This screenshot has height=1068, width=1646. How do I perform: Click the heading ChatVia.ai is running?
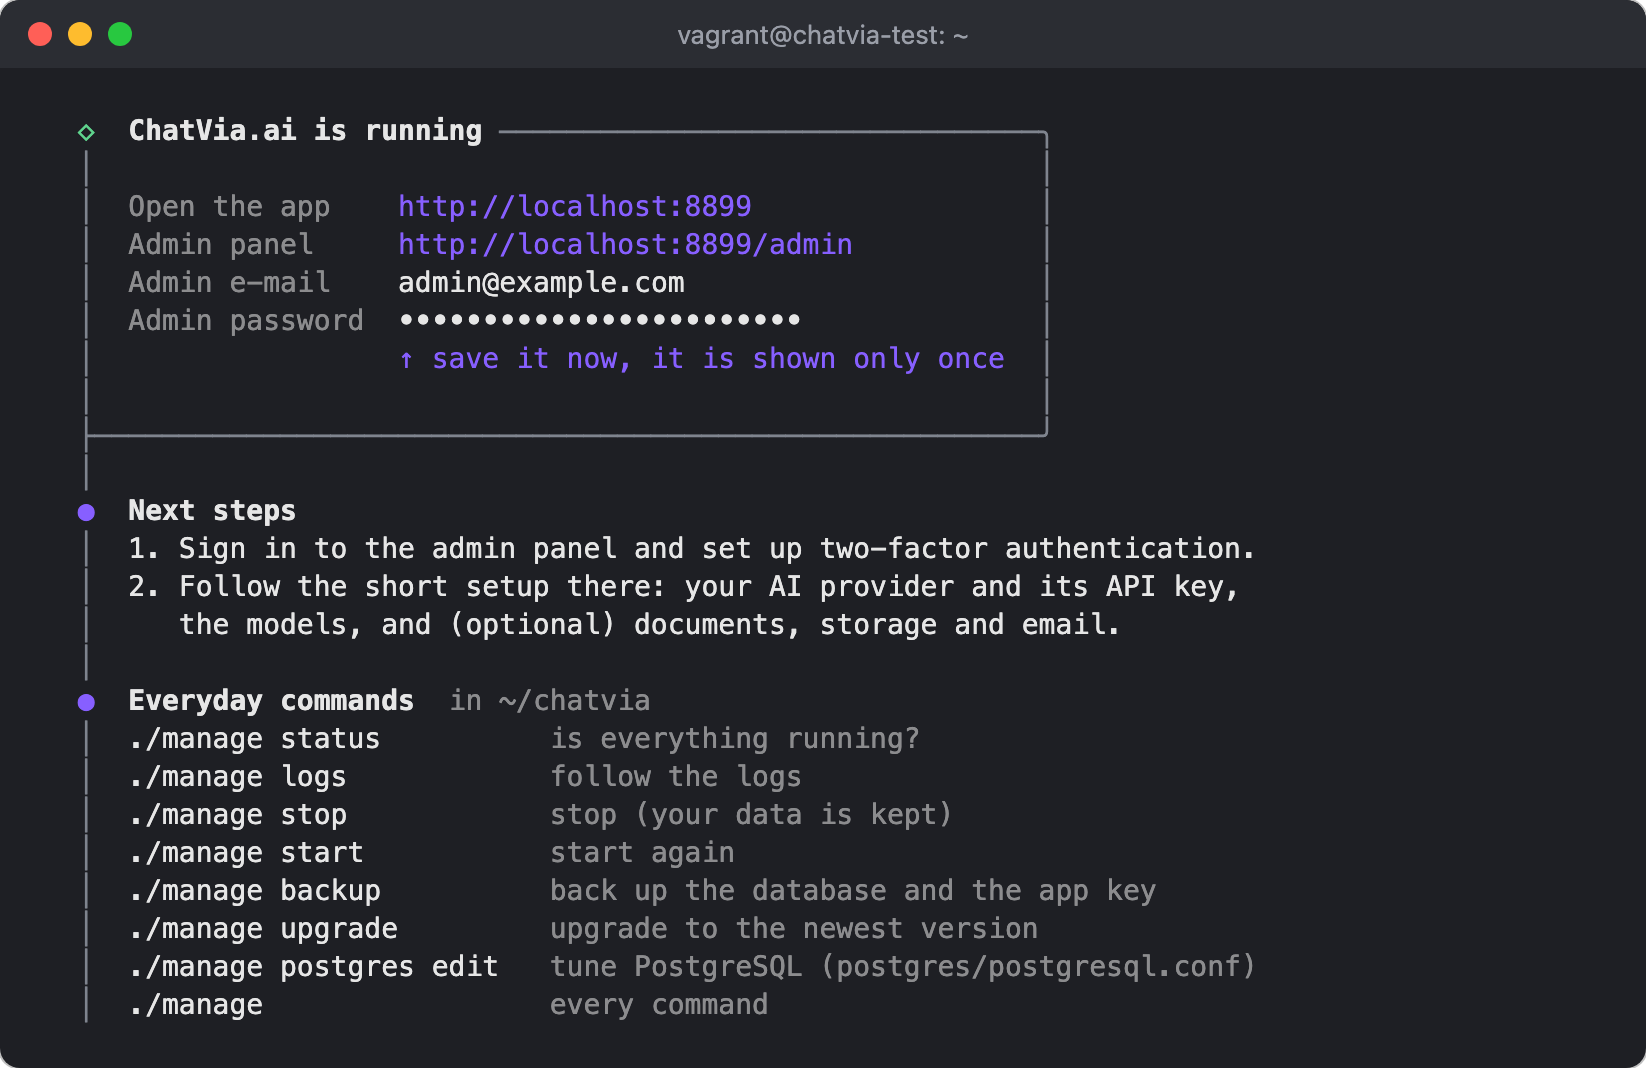click(x=305, y=130)
